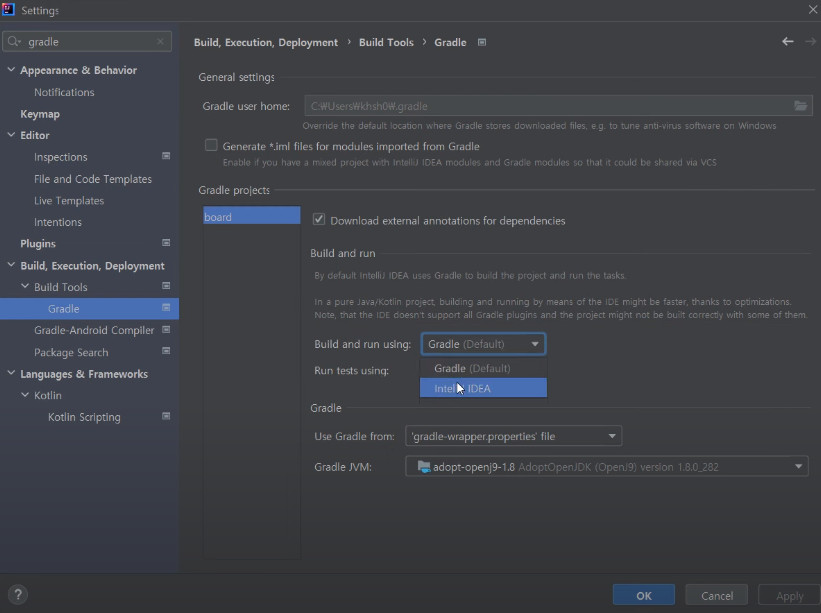Image resolution: width=821 pixels, height=613 pixels.
Task: Go back with the left arrow
Action: pyautogui.click(x=787, y=41)
